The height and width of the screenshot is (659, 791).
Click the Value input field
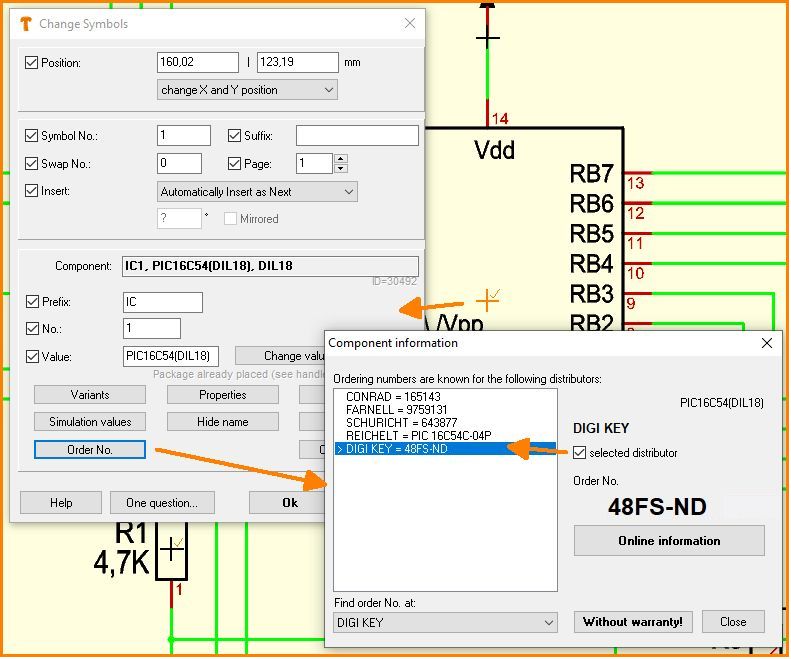pos(171,356)
